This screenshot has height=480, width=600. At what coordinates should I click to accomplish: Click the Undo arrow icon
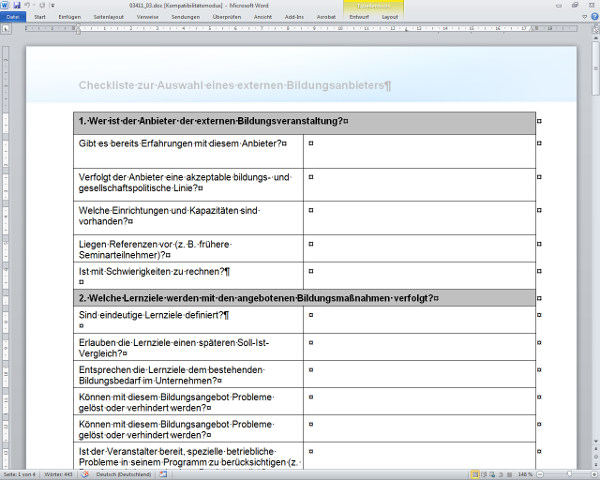click(27, 5)
